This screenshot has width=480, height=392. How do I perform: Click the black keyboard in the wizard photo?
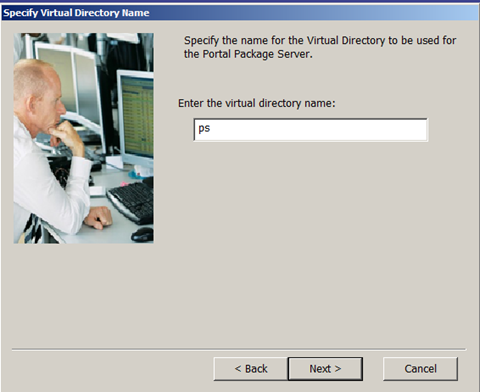(131, 203)
